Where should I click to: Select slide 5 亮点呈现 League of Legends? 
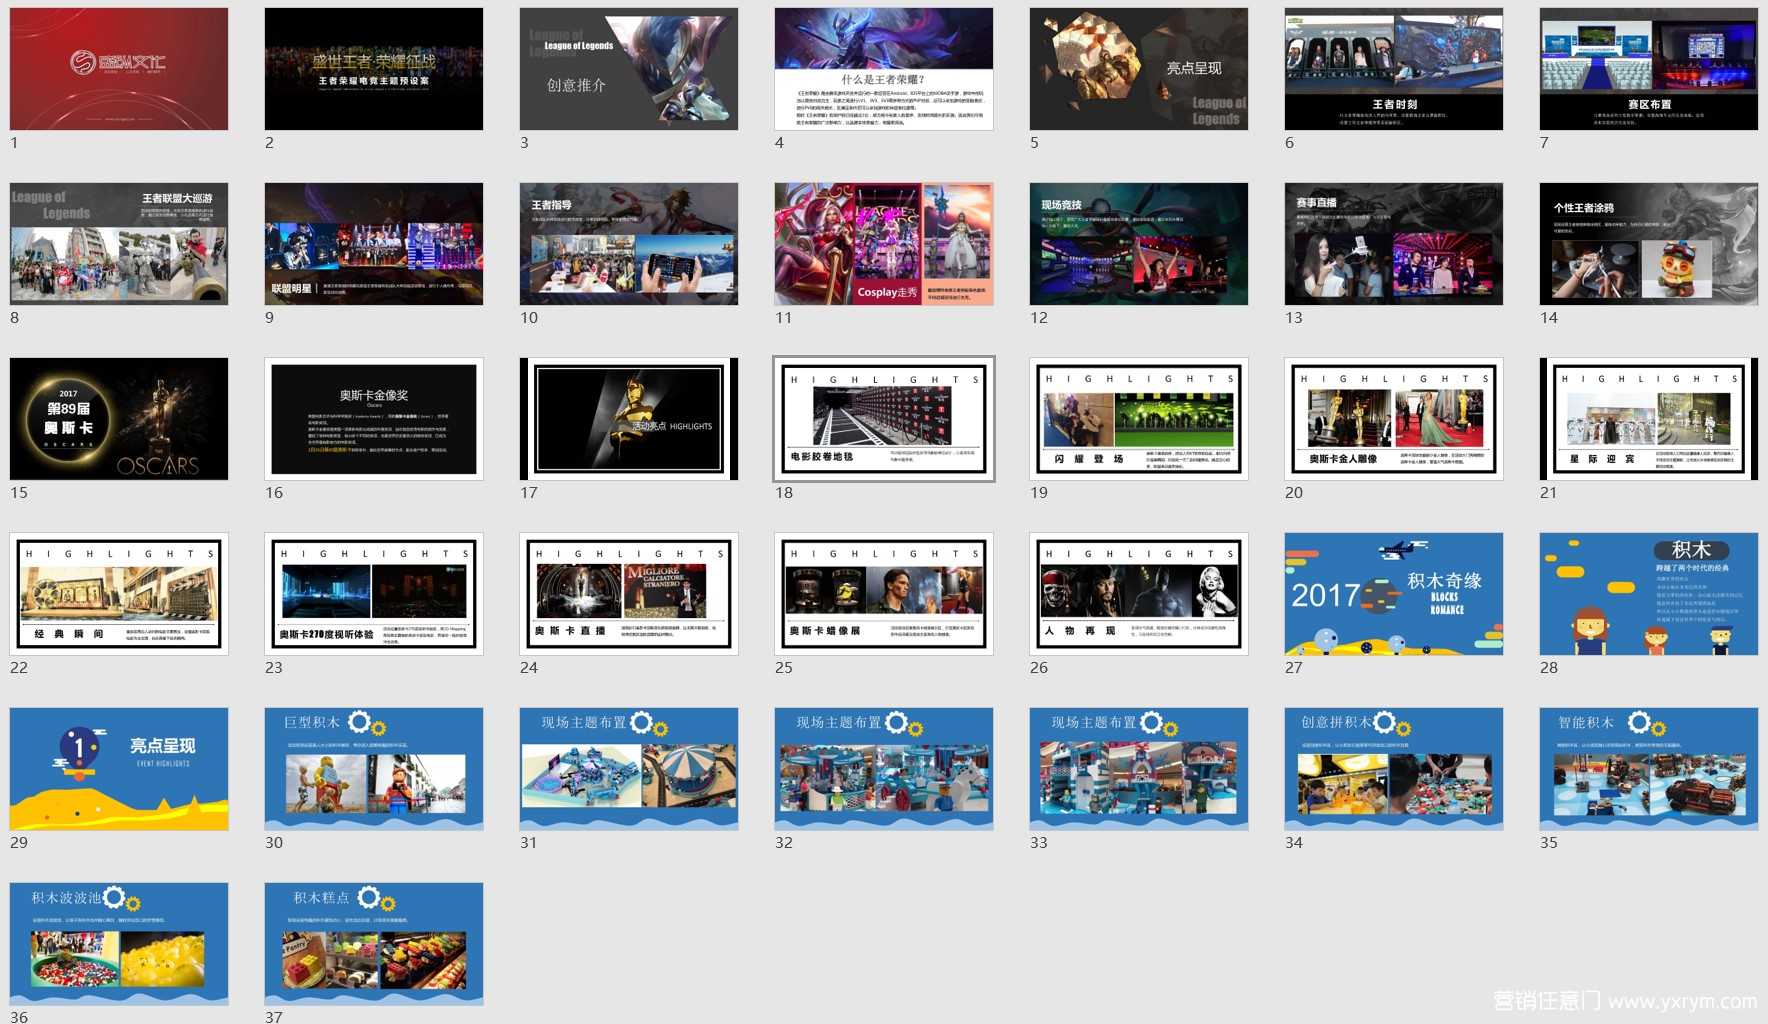coord(1139,69)
